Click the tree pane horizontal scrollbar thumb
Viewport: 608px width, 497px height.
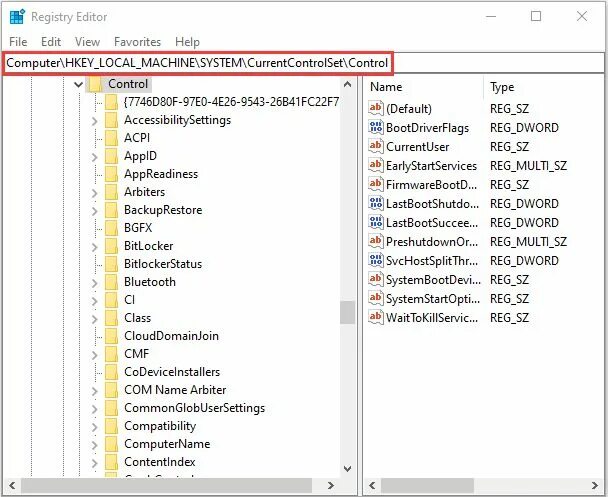click(166, 485)
